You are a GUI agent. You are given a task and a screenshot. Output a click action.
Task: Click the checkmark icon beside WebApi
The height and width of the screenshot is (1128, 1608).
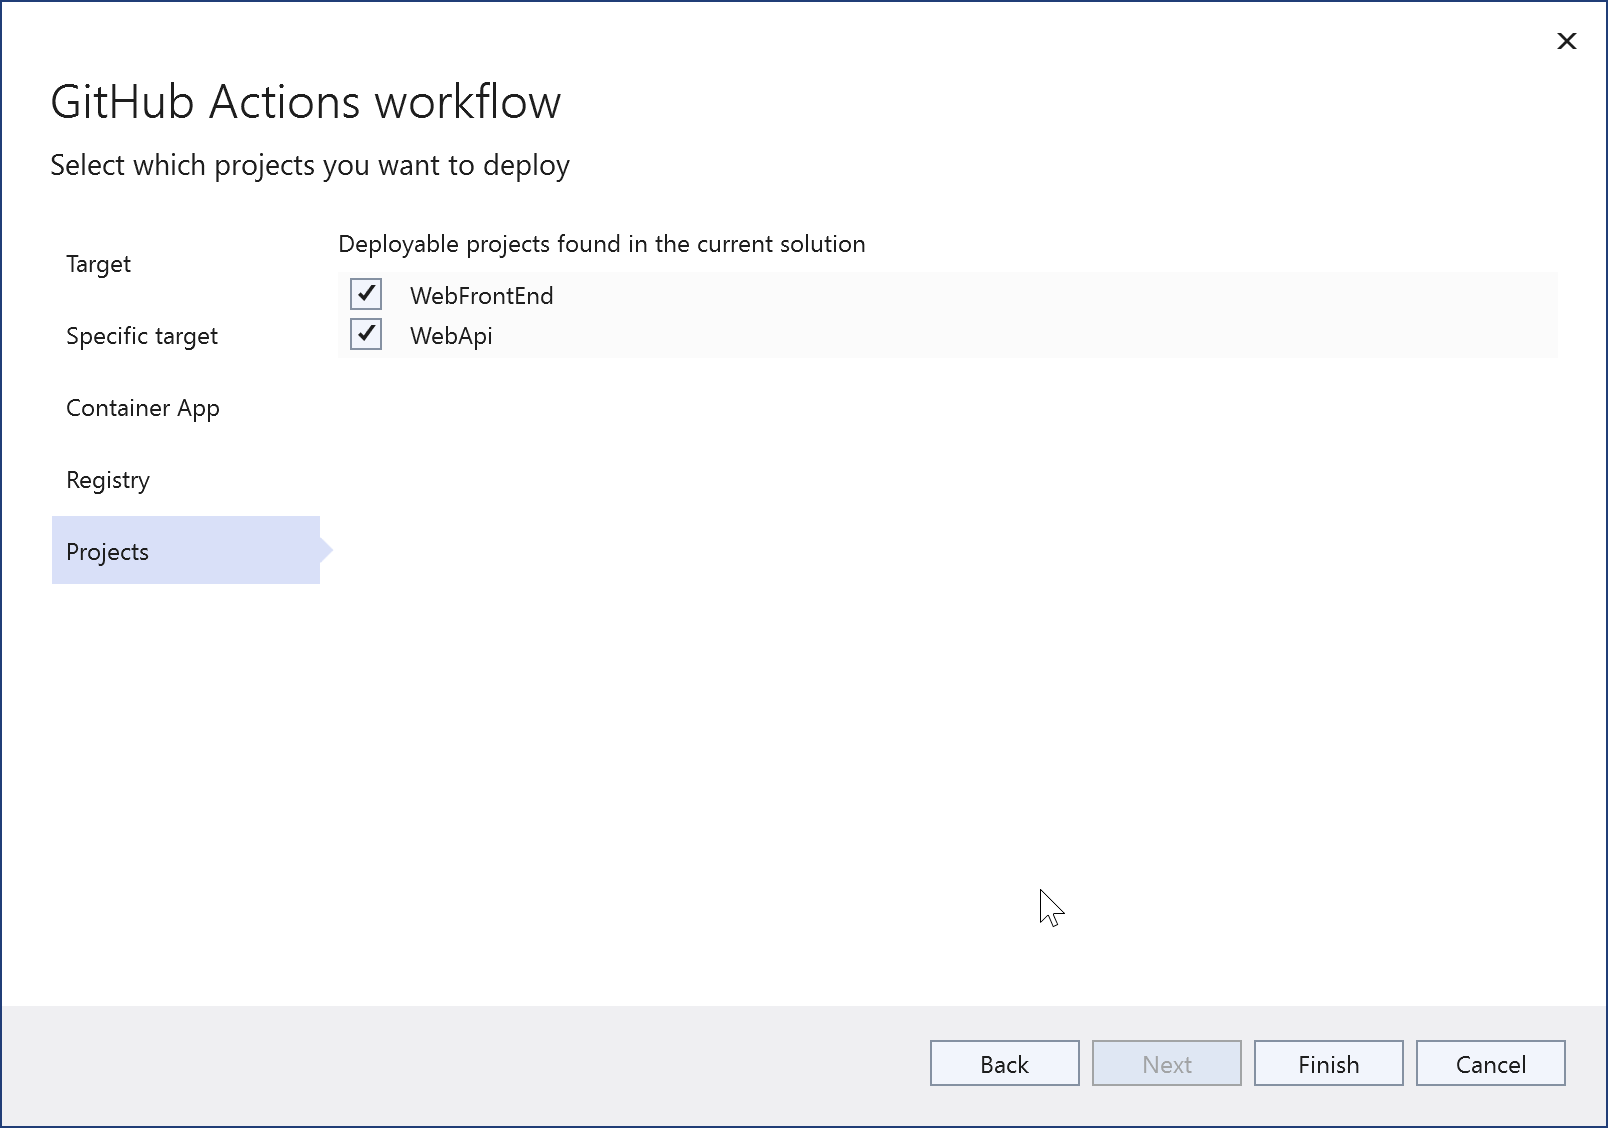pos(366,334)
